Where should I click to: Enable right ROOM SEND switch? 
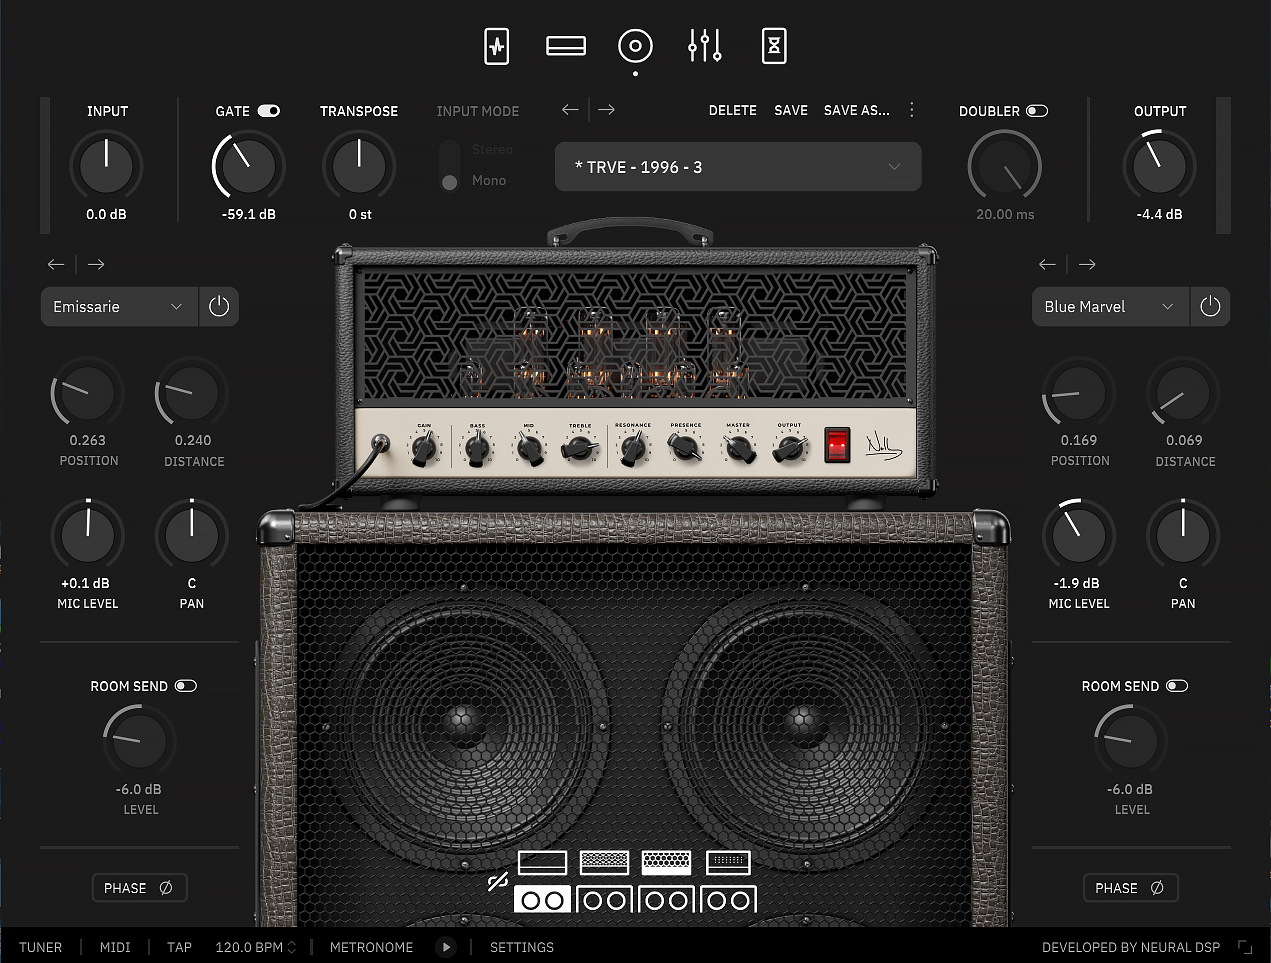pyautogui.click(x=1177, y=686)
